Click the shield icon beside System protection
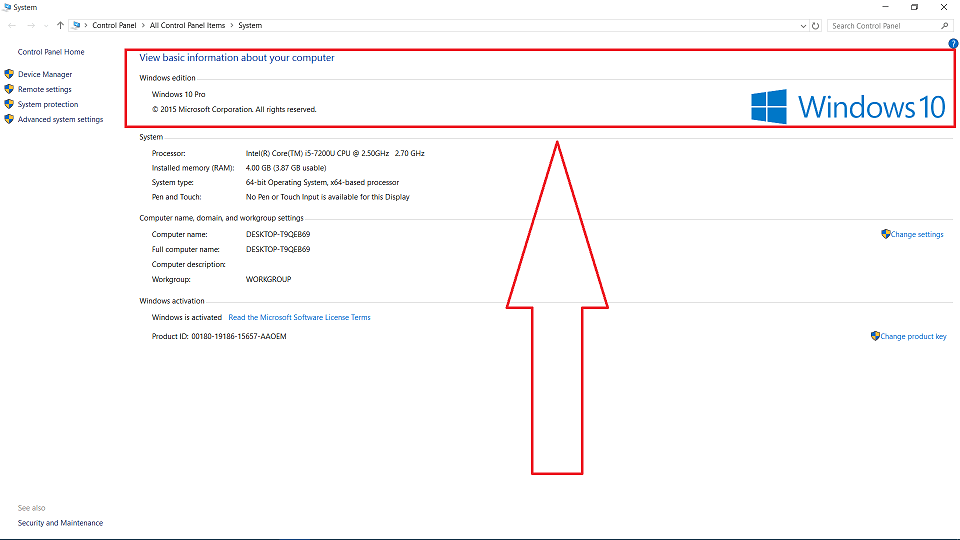Screen dimensions: 960x540 pos(9,104)
